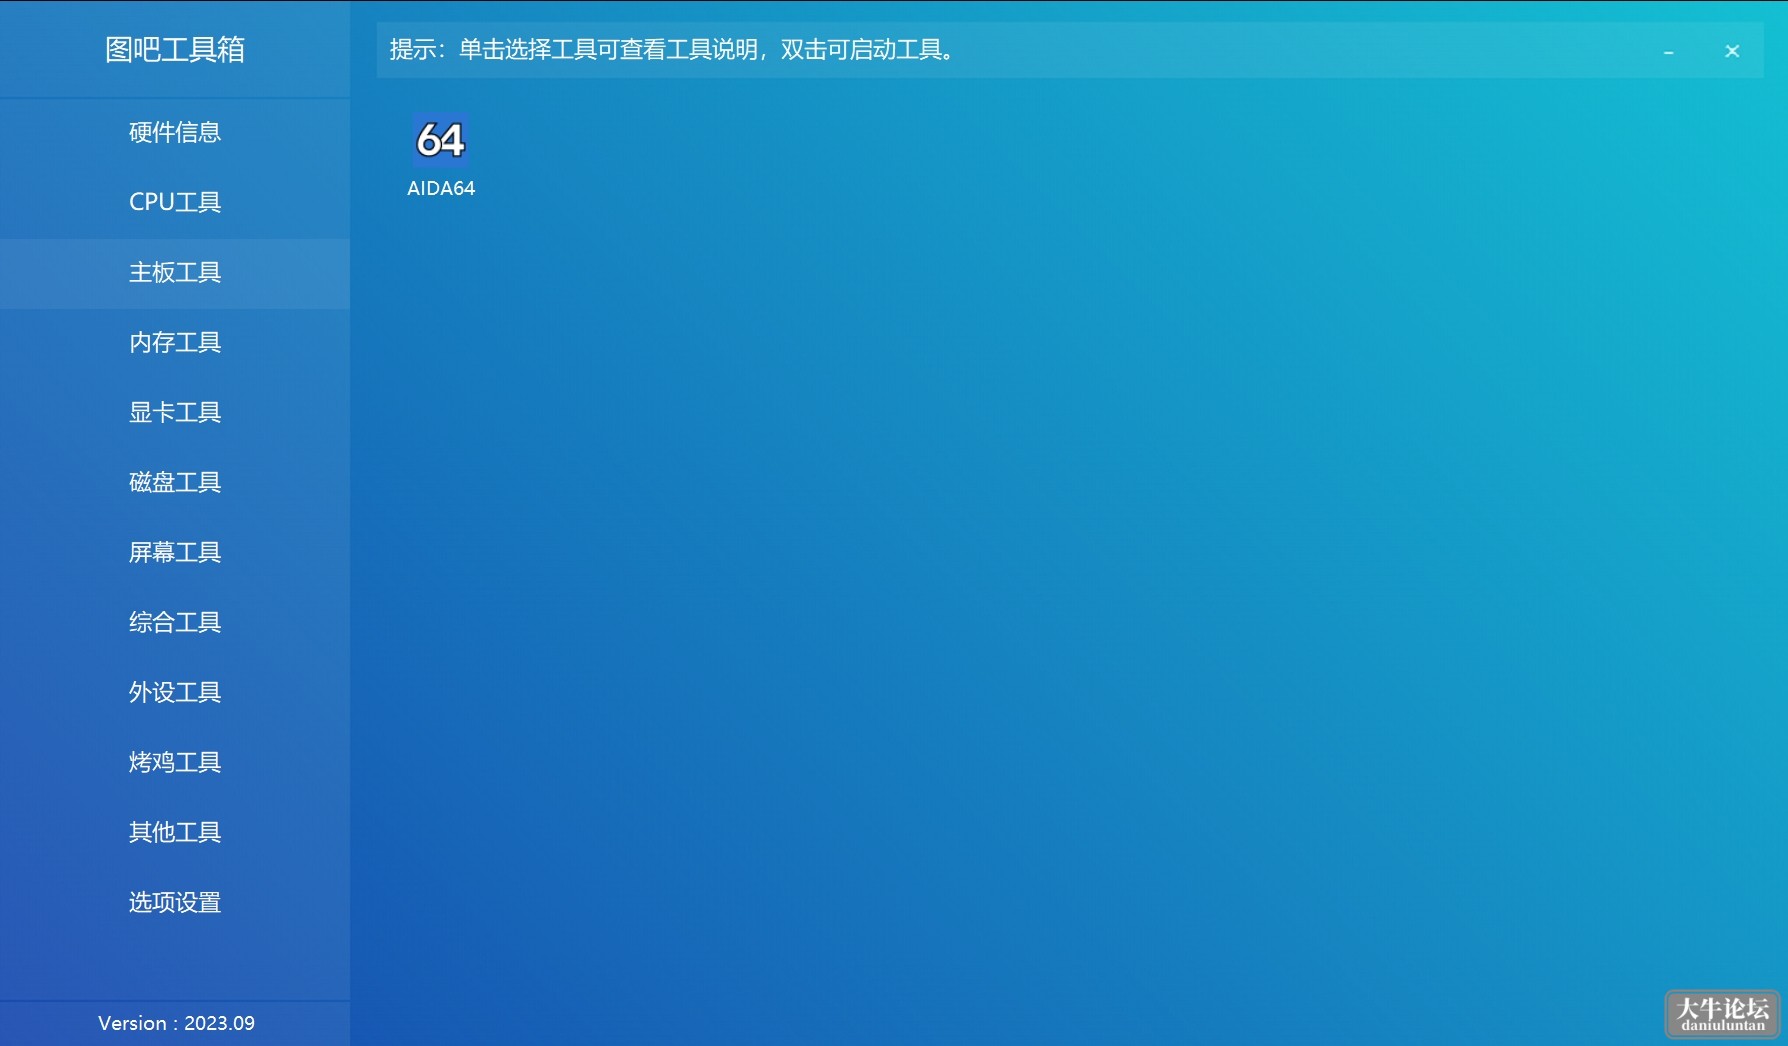The image size is (1788, 1046).
Task: Click the Version : 2023.09 label
Action: pyautogui.click(x=176, y=1023)
